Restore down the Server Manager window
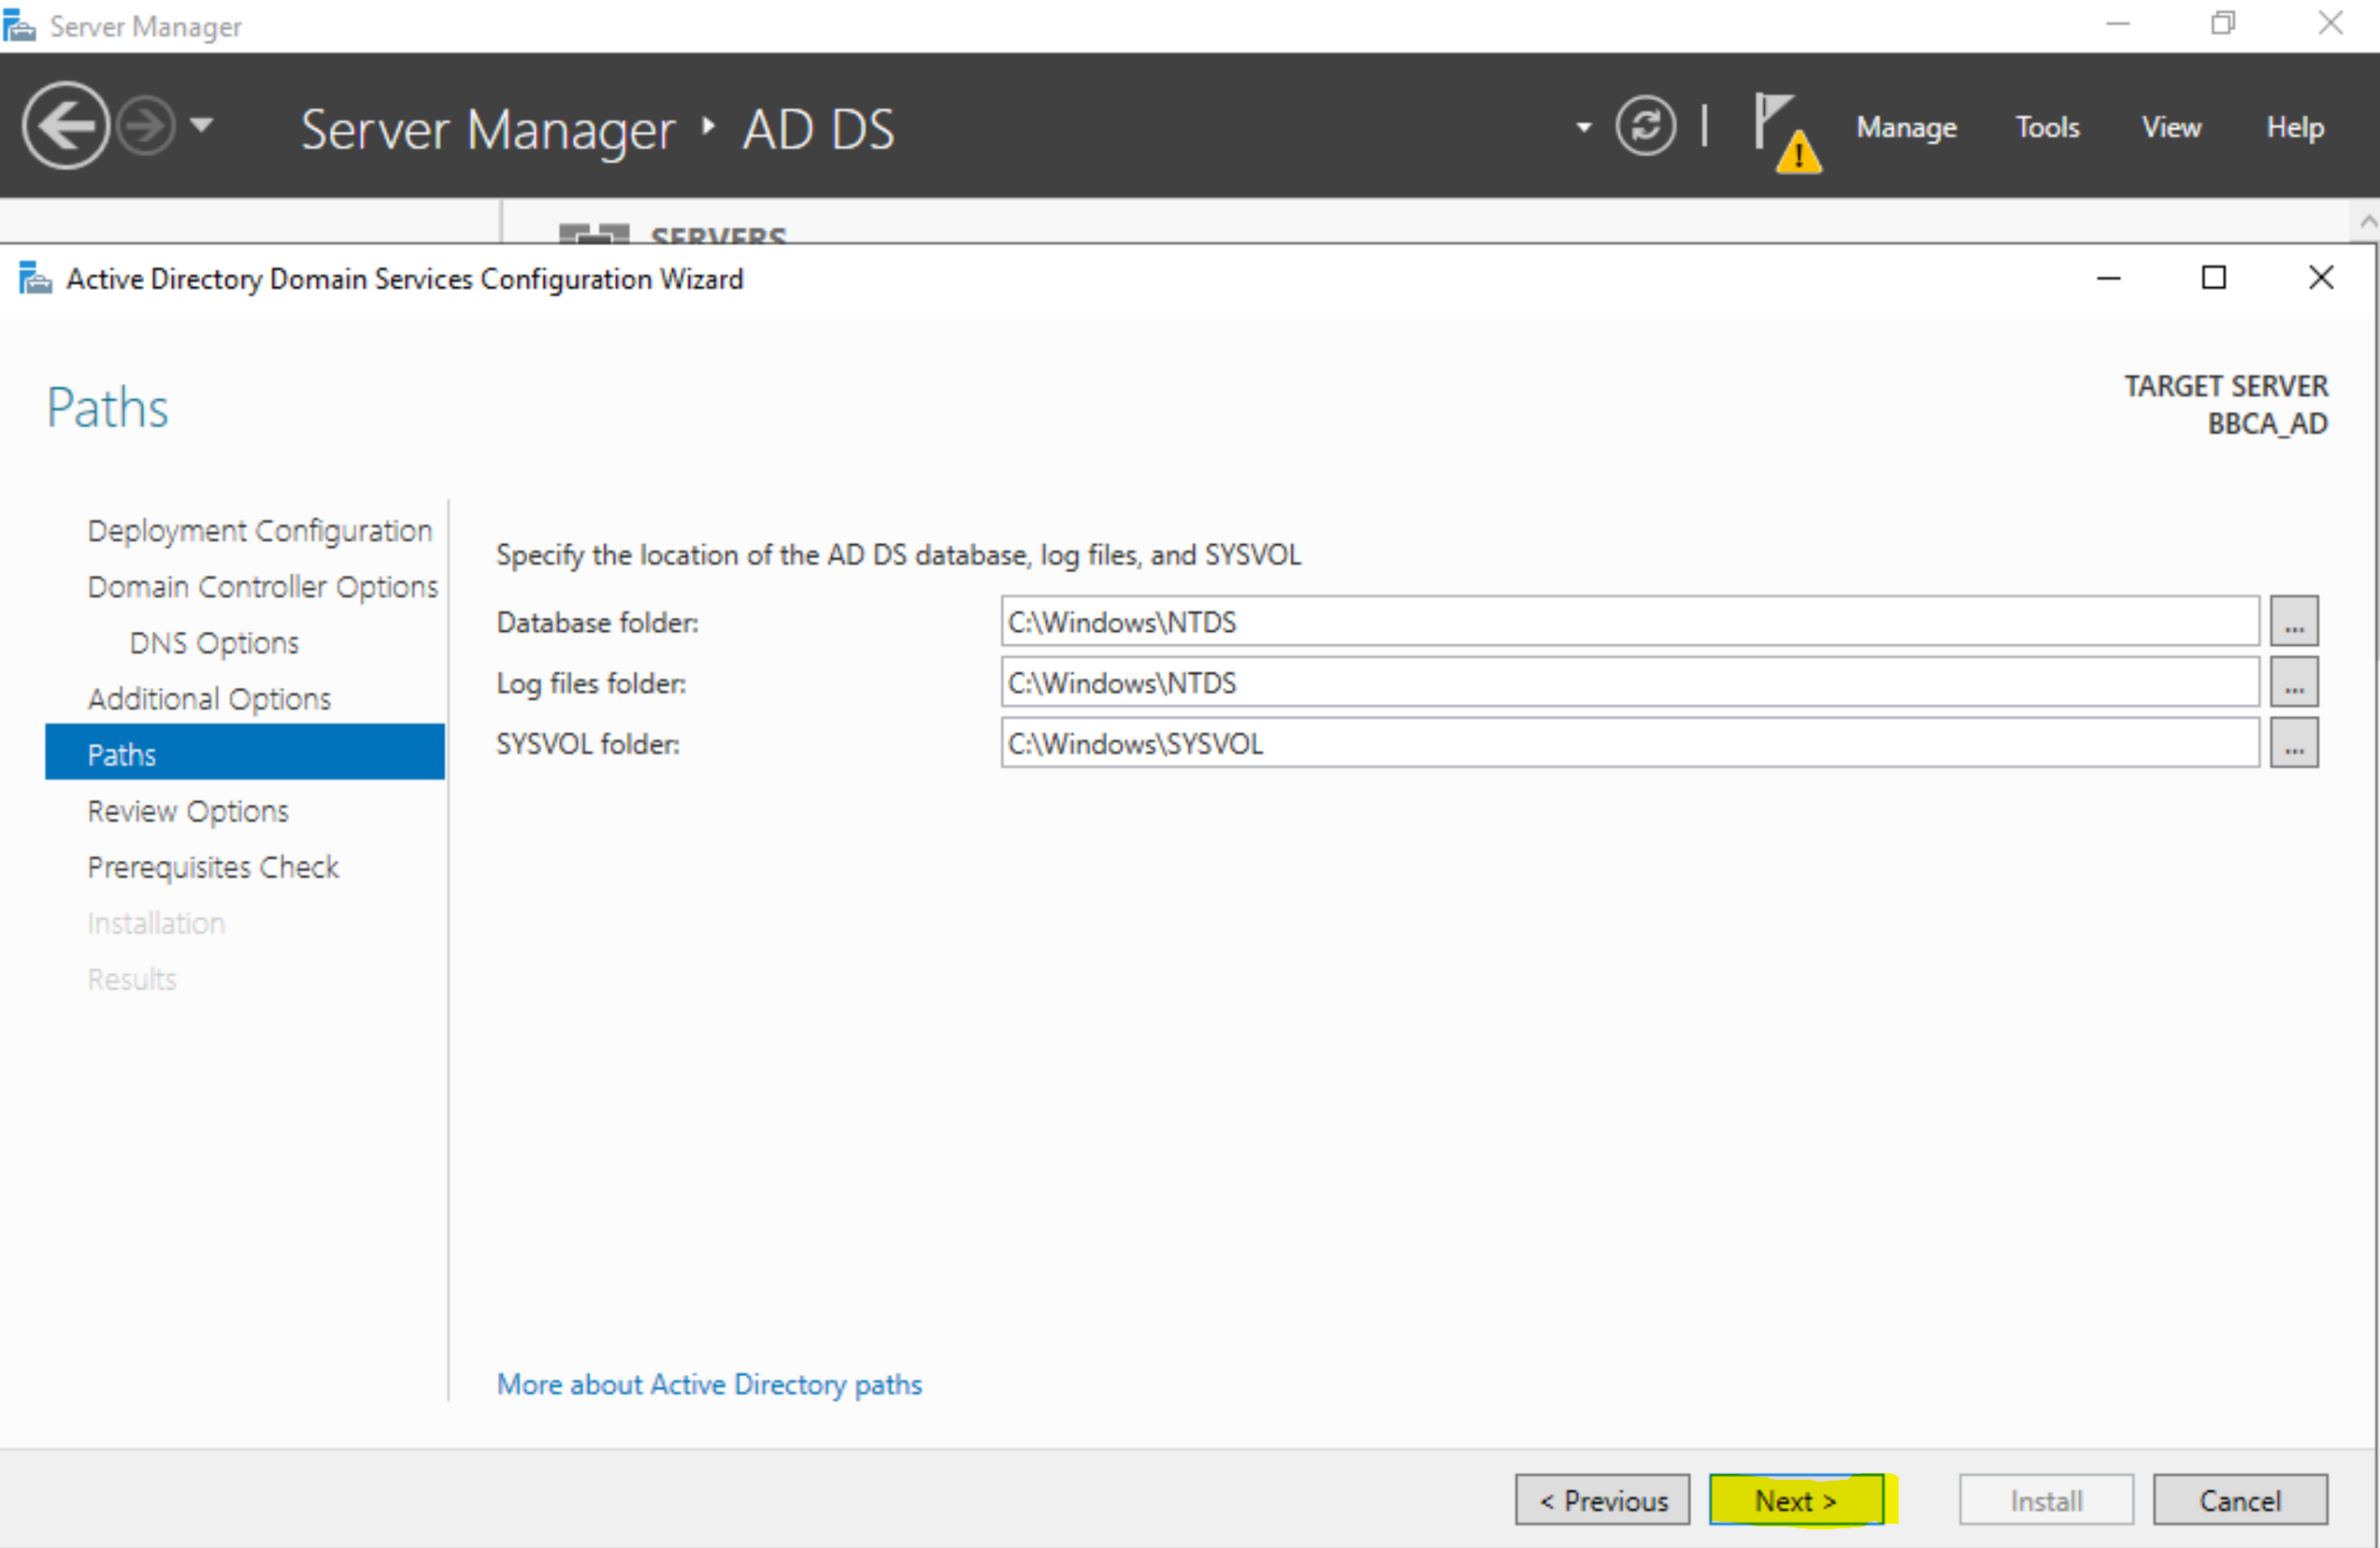2380x1548 pixels. click(x=2223, y=23)
